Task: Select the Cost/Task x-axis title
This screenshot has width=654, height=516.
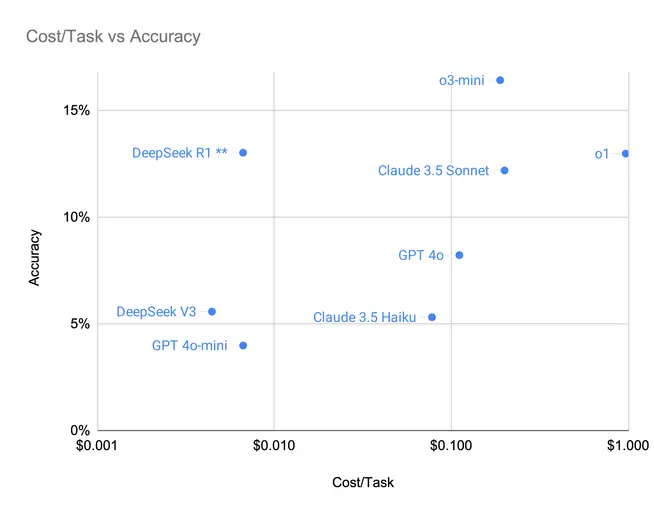Action: [x=362, y=482]
